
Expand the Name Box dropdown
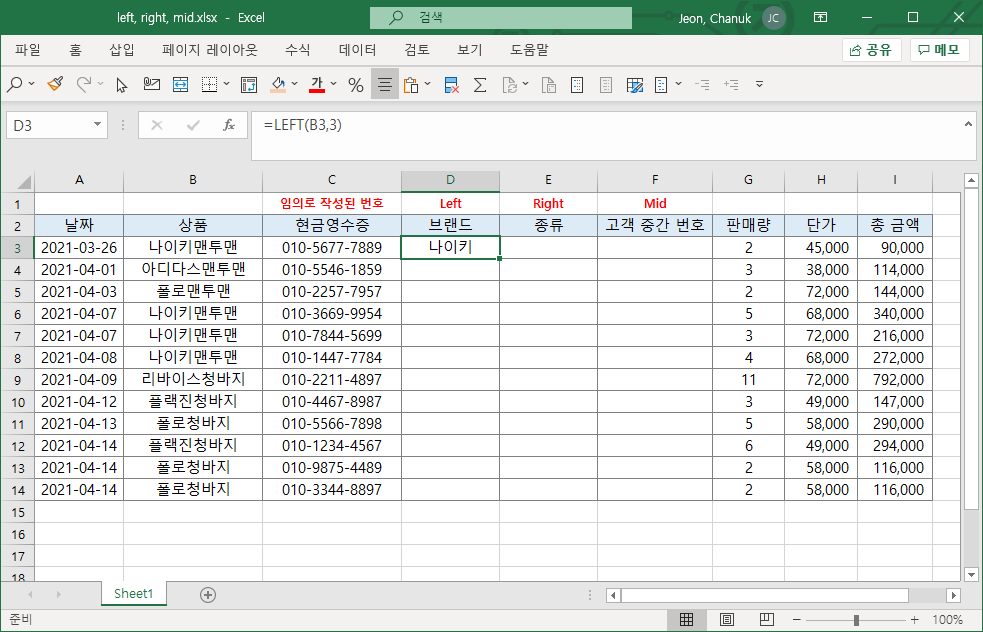pos(97,125)
